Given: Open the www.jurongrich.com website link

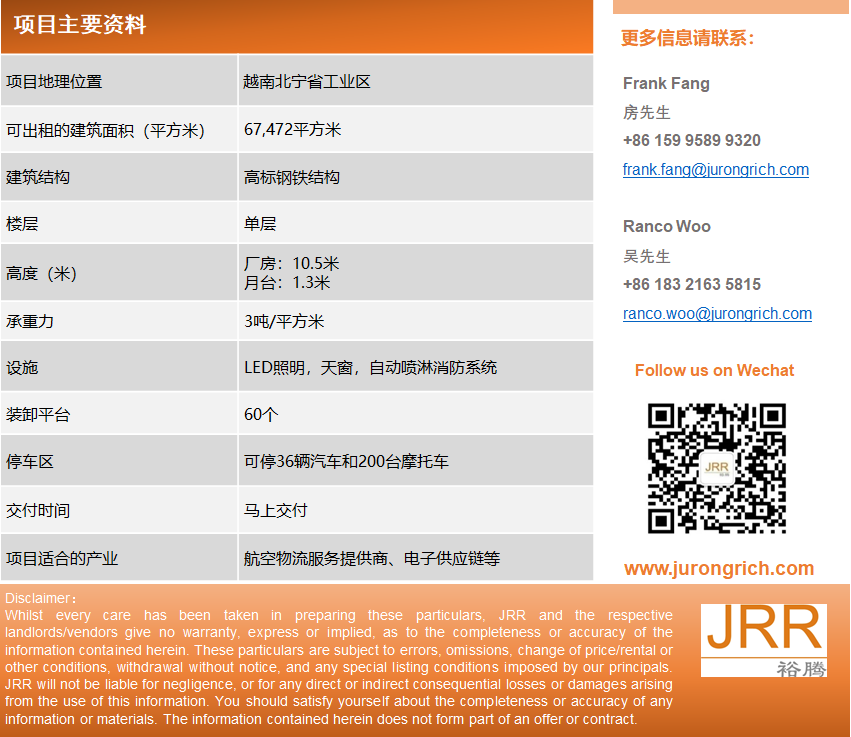Looking at the screenshot, I should (x=718, y=569).
